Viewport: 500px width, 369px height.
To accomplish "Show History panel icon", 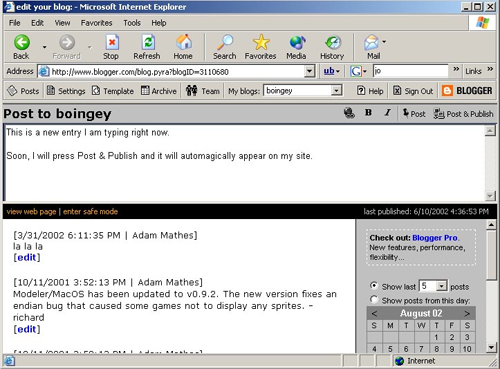I will [x=332, y=47].
